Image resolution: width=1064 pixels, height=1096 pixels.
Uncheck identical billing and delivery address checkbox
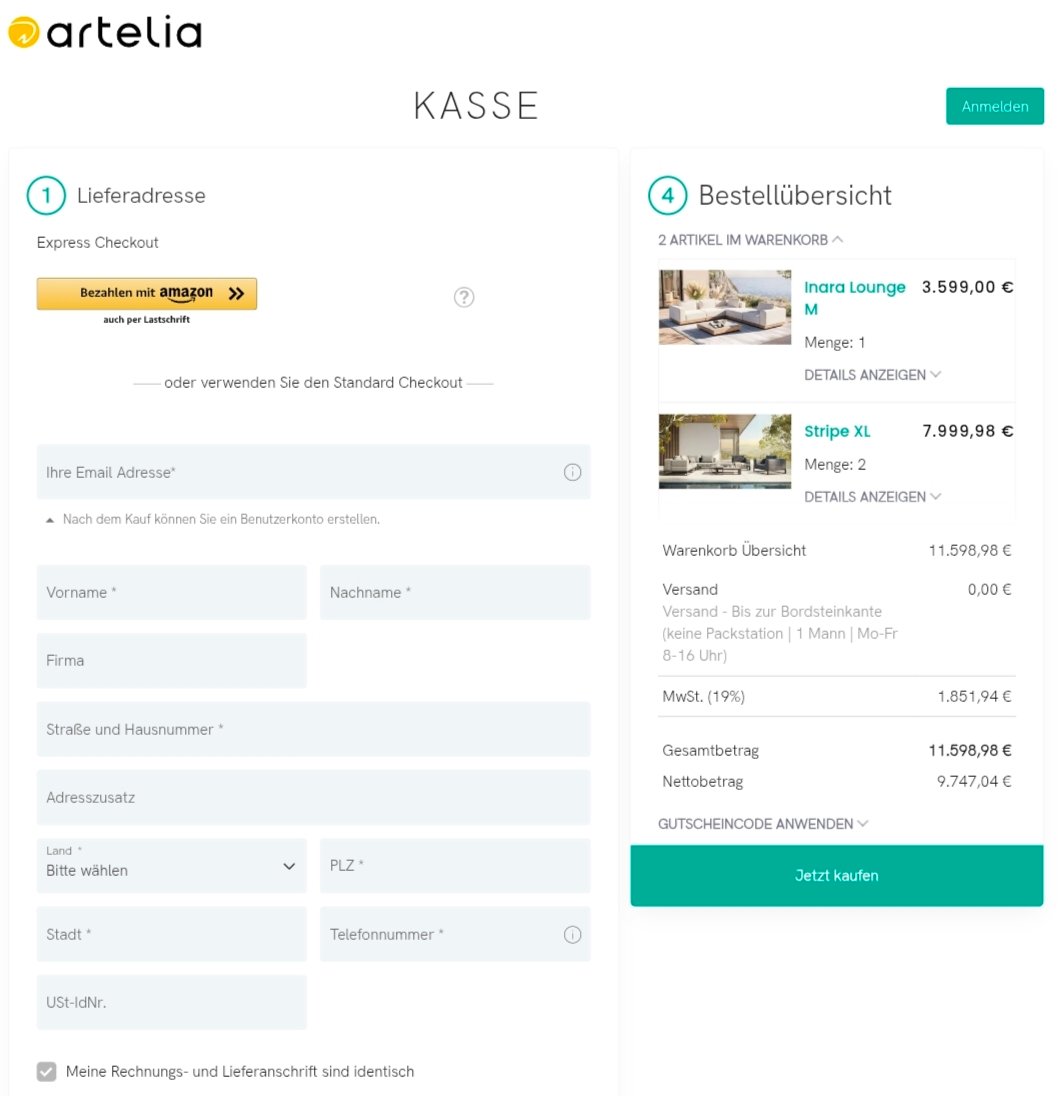(x=47, y=1072)
